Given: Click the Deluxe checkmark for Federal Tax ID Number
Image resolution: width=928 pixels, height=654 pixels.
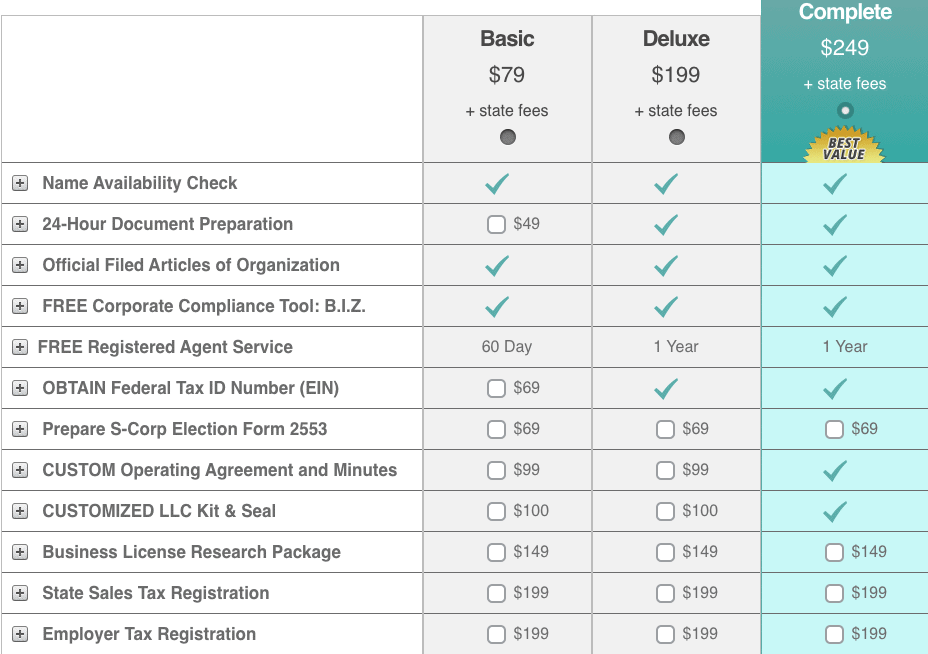Looking at the screenshot, I should (x=665, y=388).
